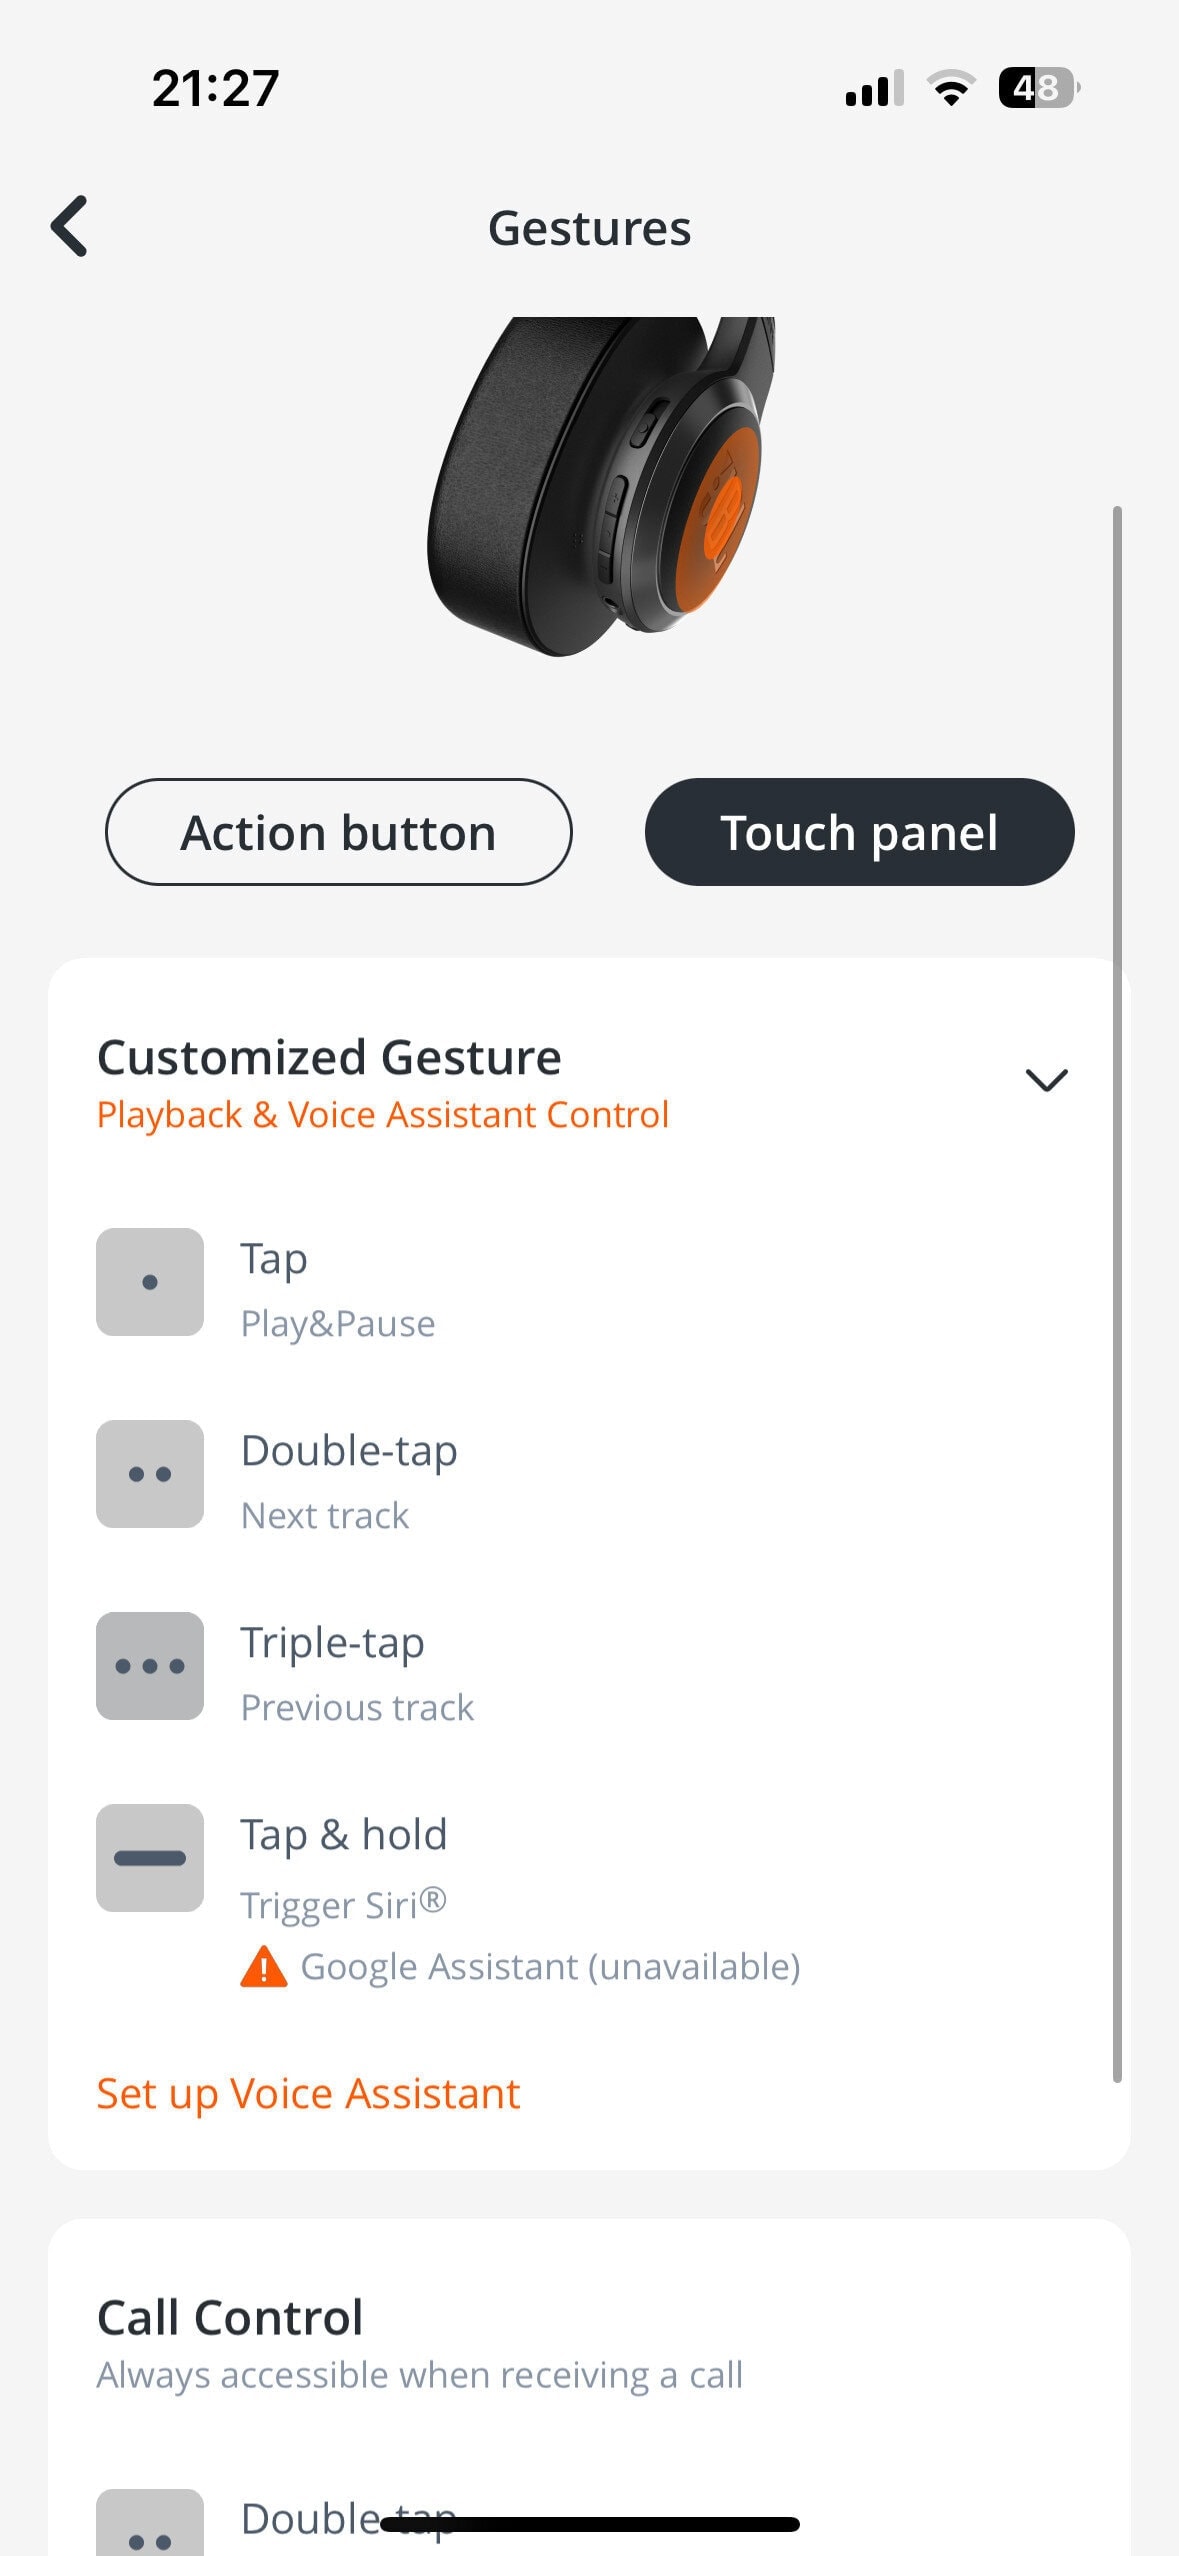
Task: Select the Google Assistant (unavailable) text
Action: pyautogui.click(x=550, y=1967)
